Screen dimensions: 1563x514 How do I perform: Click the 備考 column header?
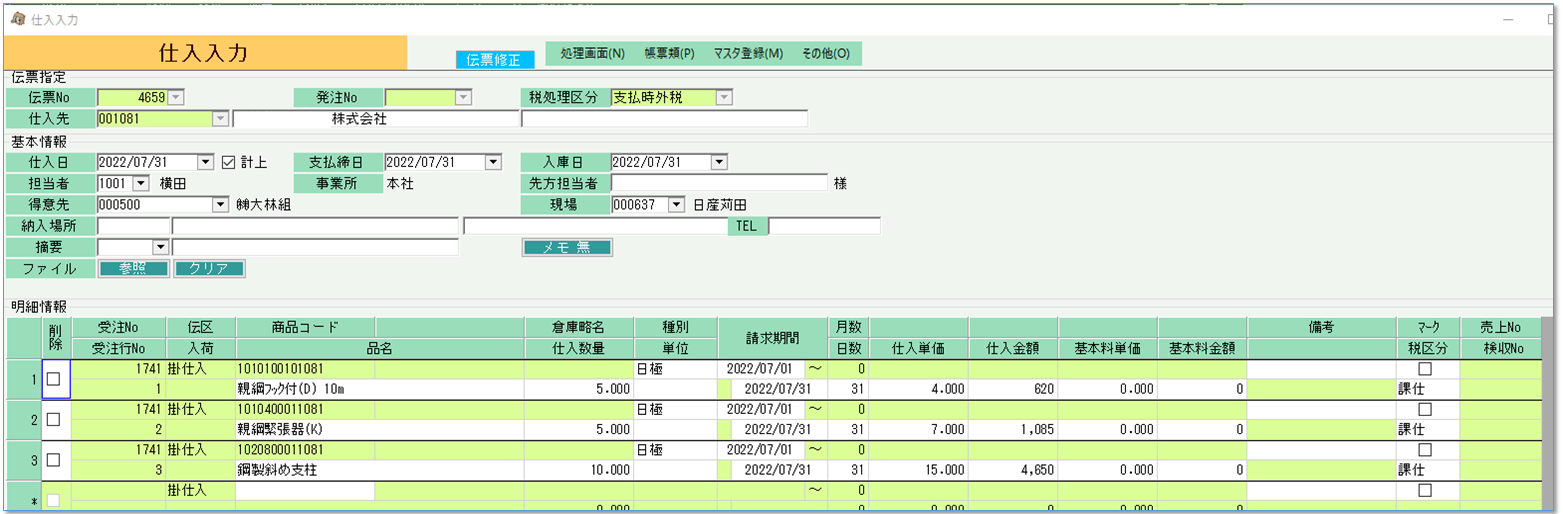[1322, 328]
